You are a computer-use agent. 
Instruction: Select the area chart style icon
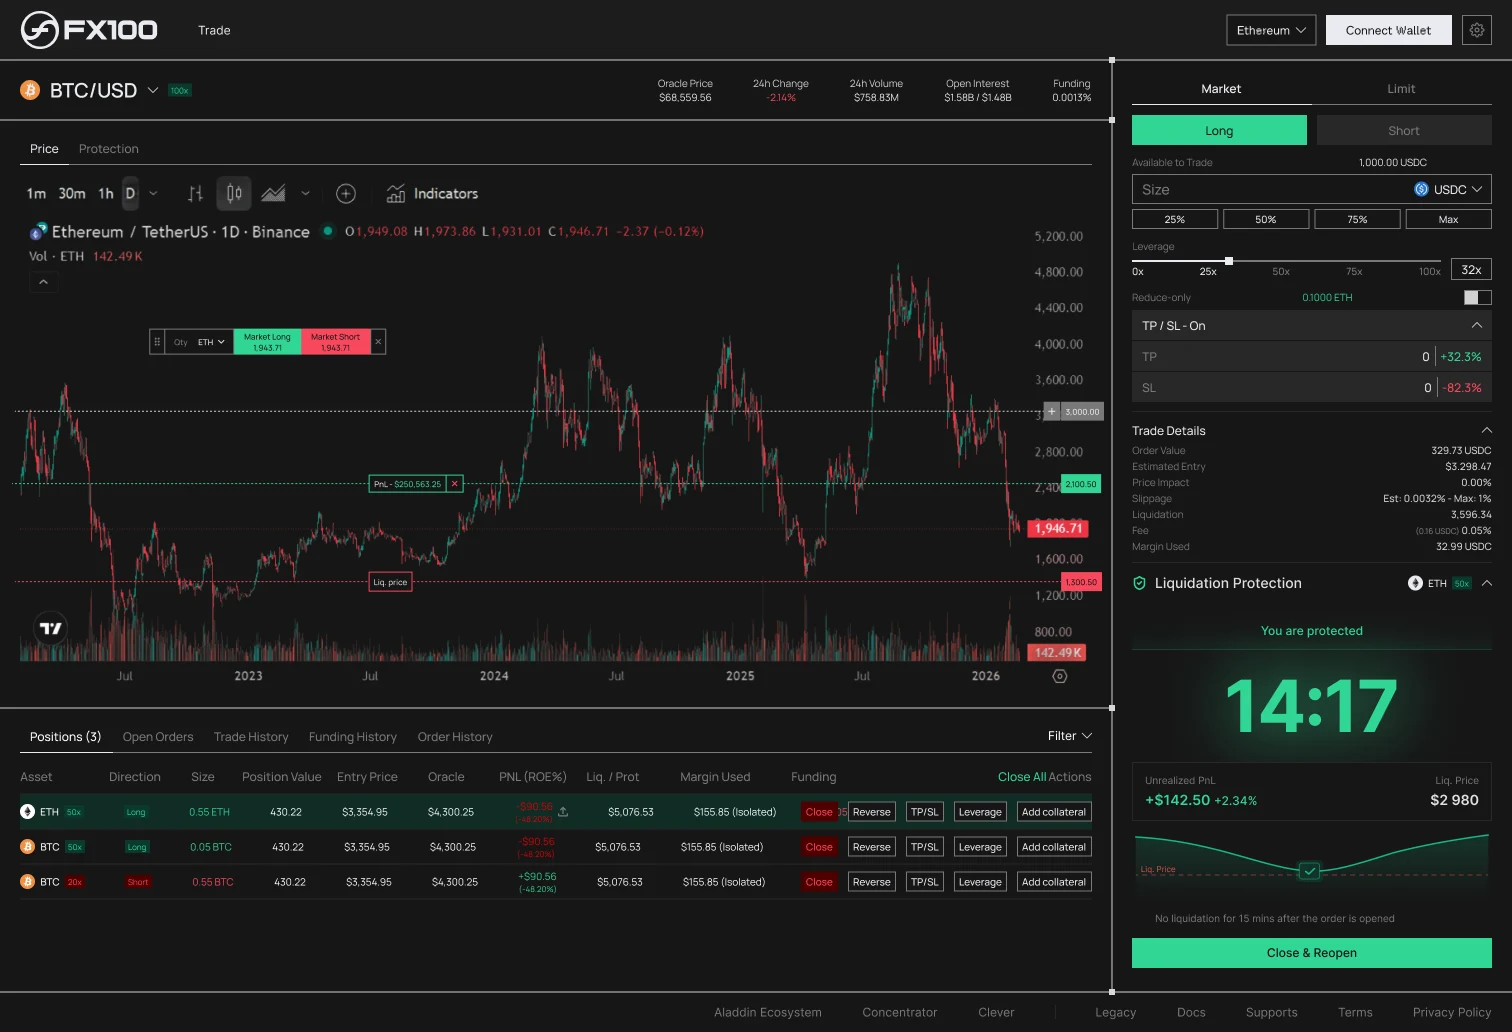click(x=273, y=193)
